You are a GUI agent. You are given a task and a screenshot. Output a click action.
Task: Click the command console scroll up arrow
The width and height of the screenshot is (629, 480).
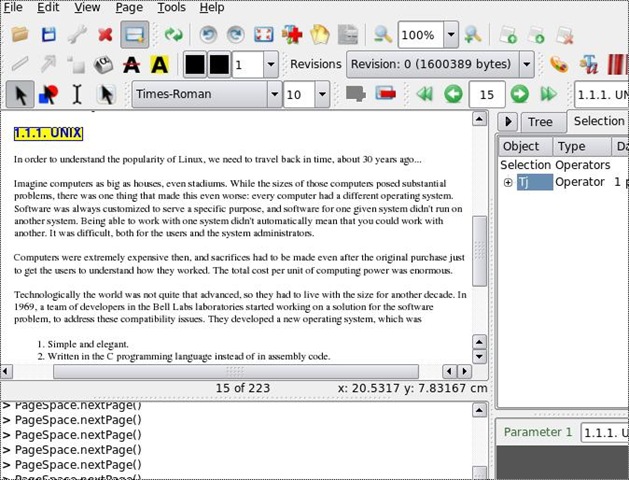click(479, 410)
